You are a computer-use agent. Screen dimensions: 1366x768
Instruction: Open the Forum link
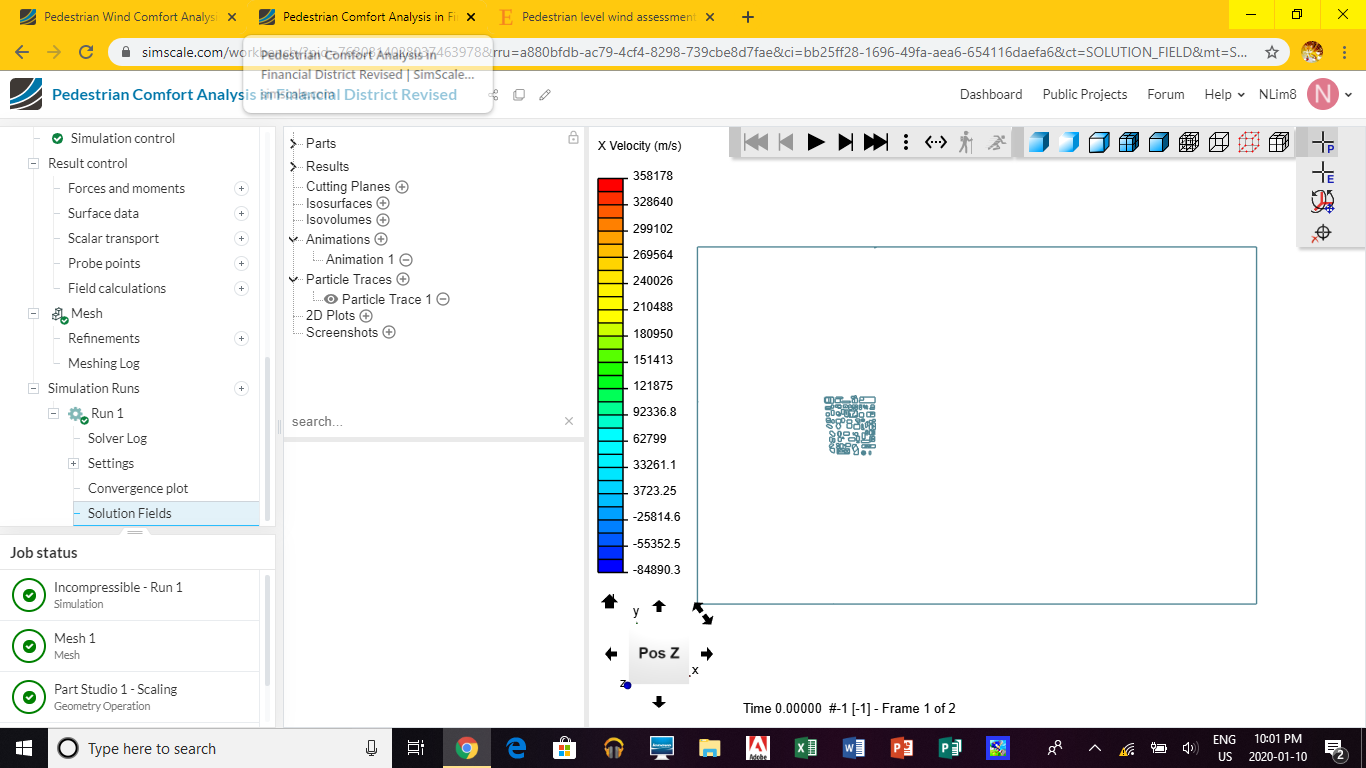(1166, 94)
